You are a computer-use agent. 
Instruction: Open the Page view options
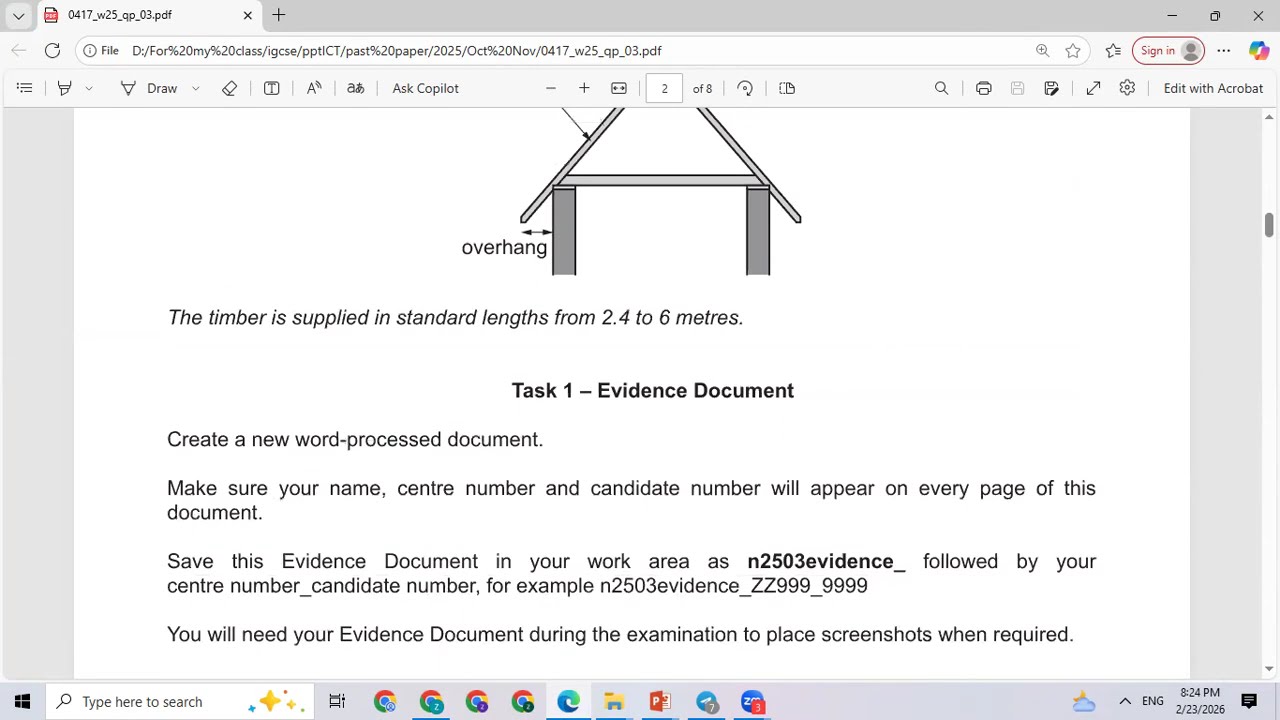click(787, 88)
